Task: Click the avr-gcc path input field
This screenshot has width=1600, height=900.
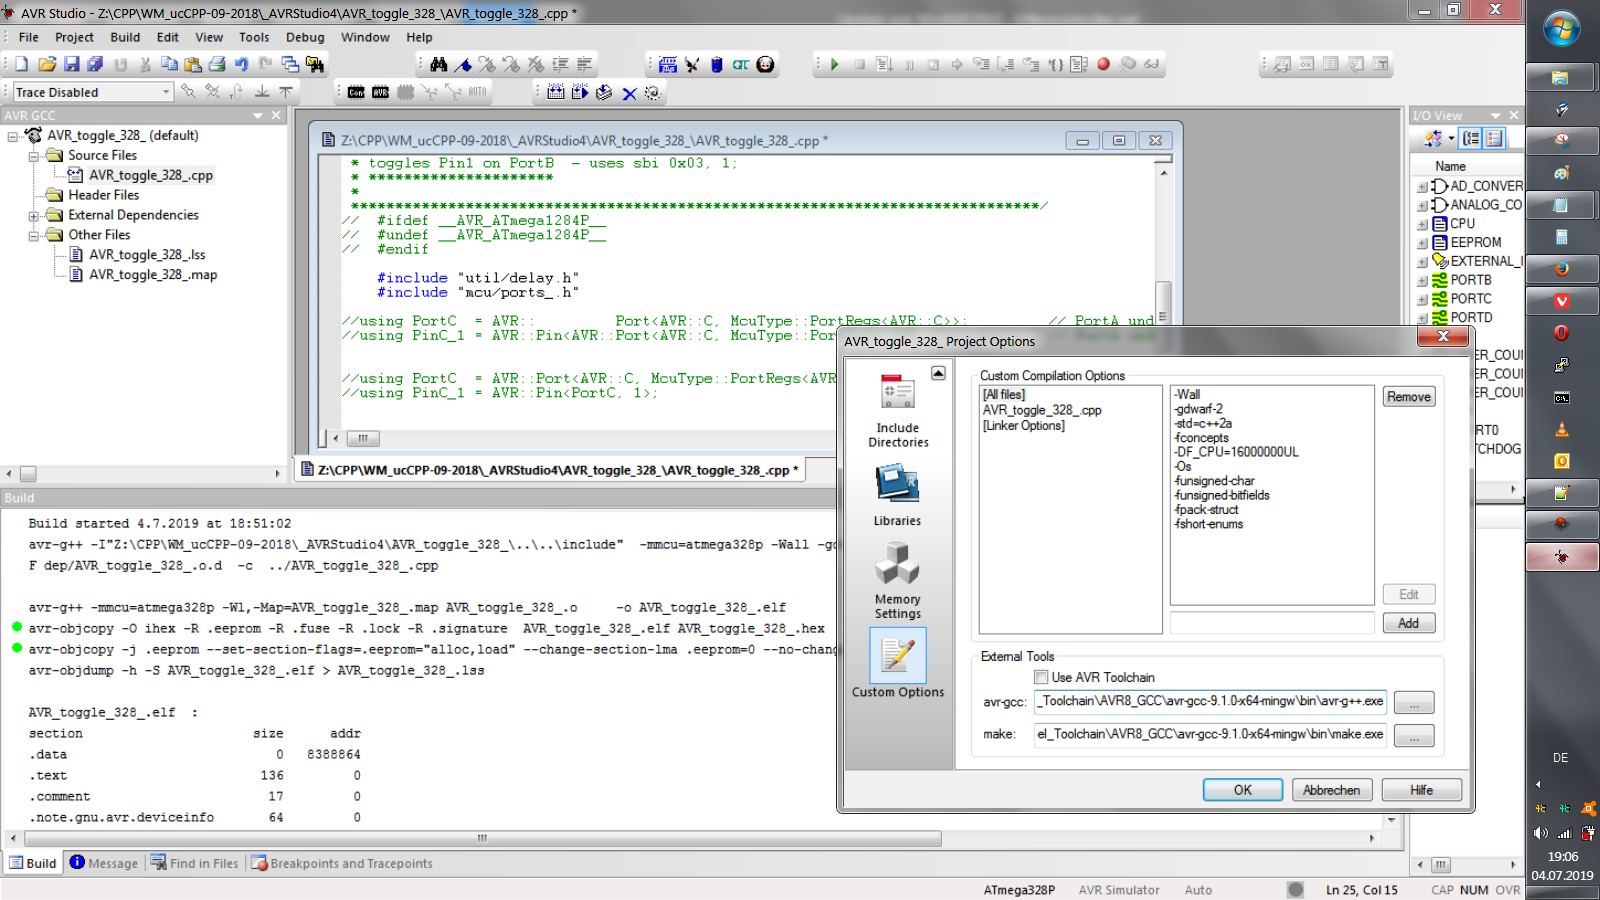Action: [1210, 701]
